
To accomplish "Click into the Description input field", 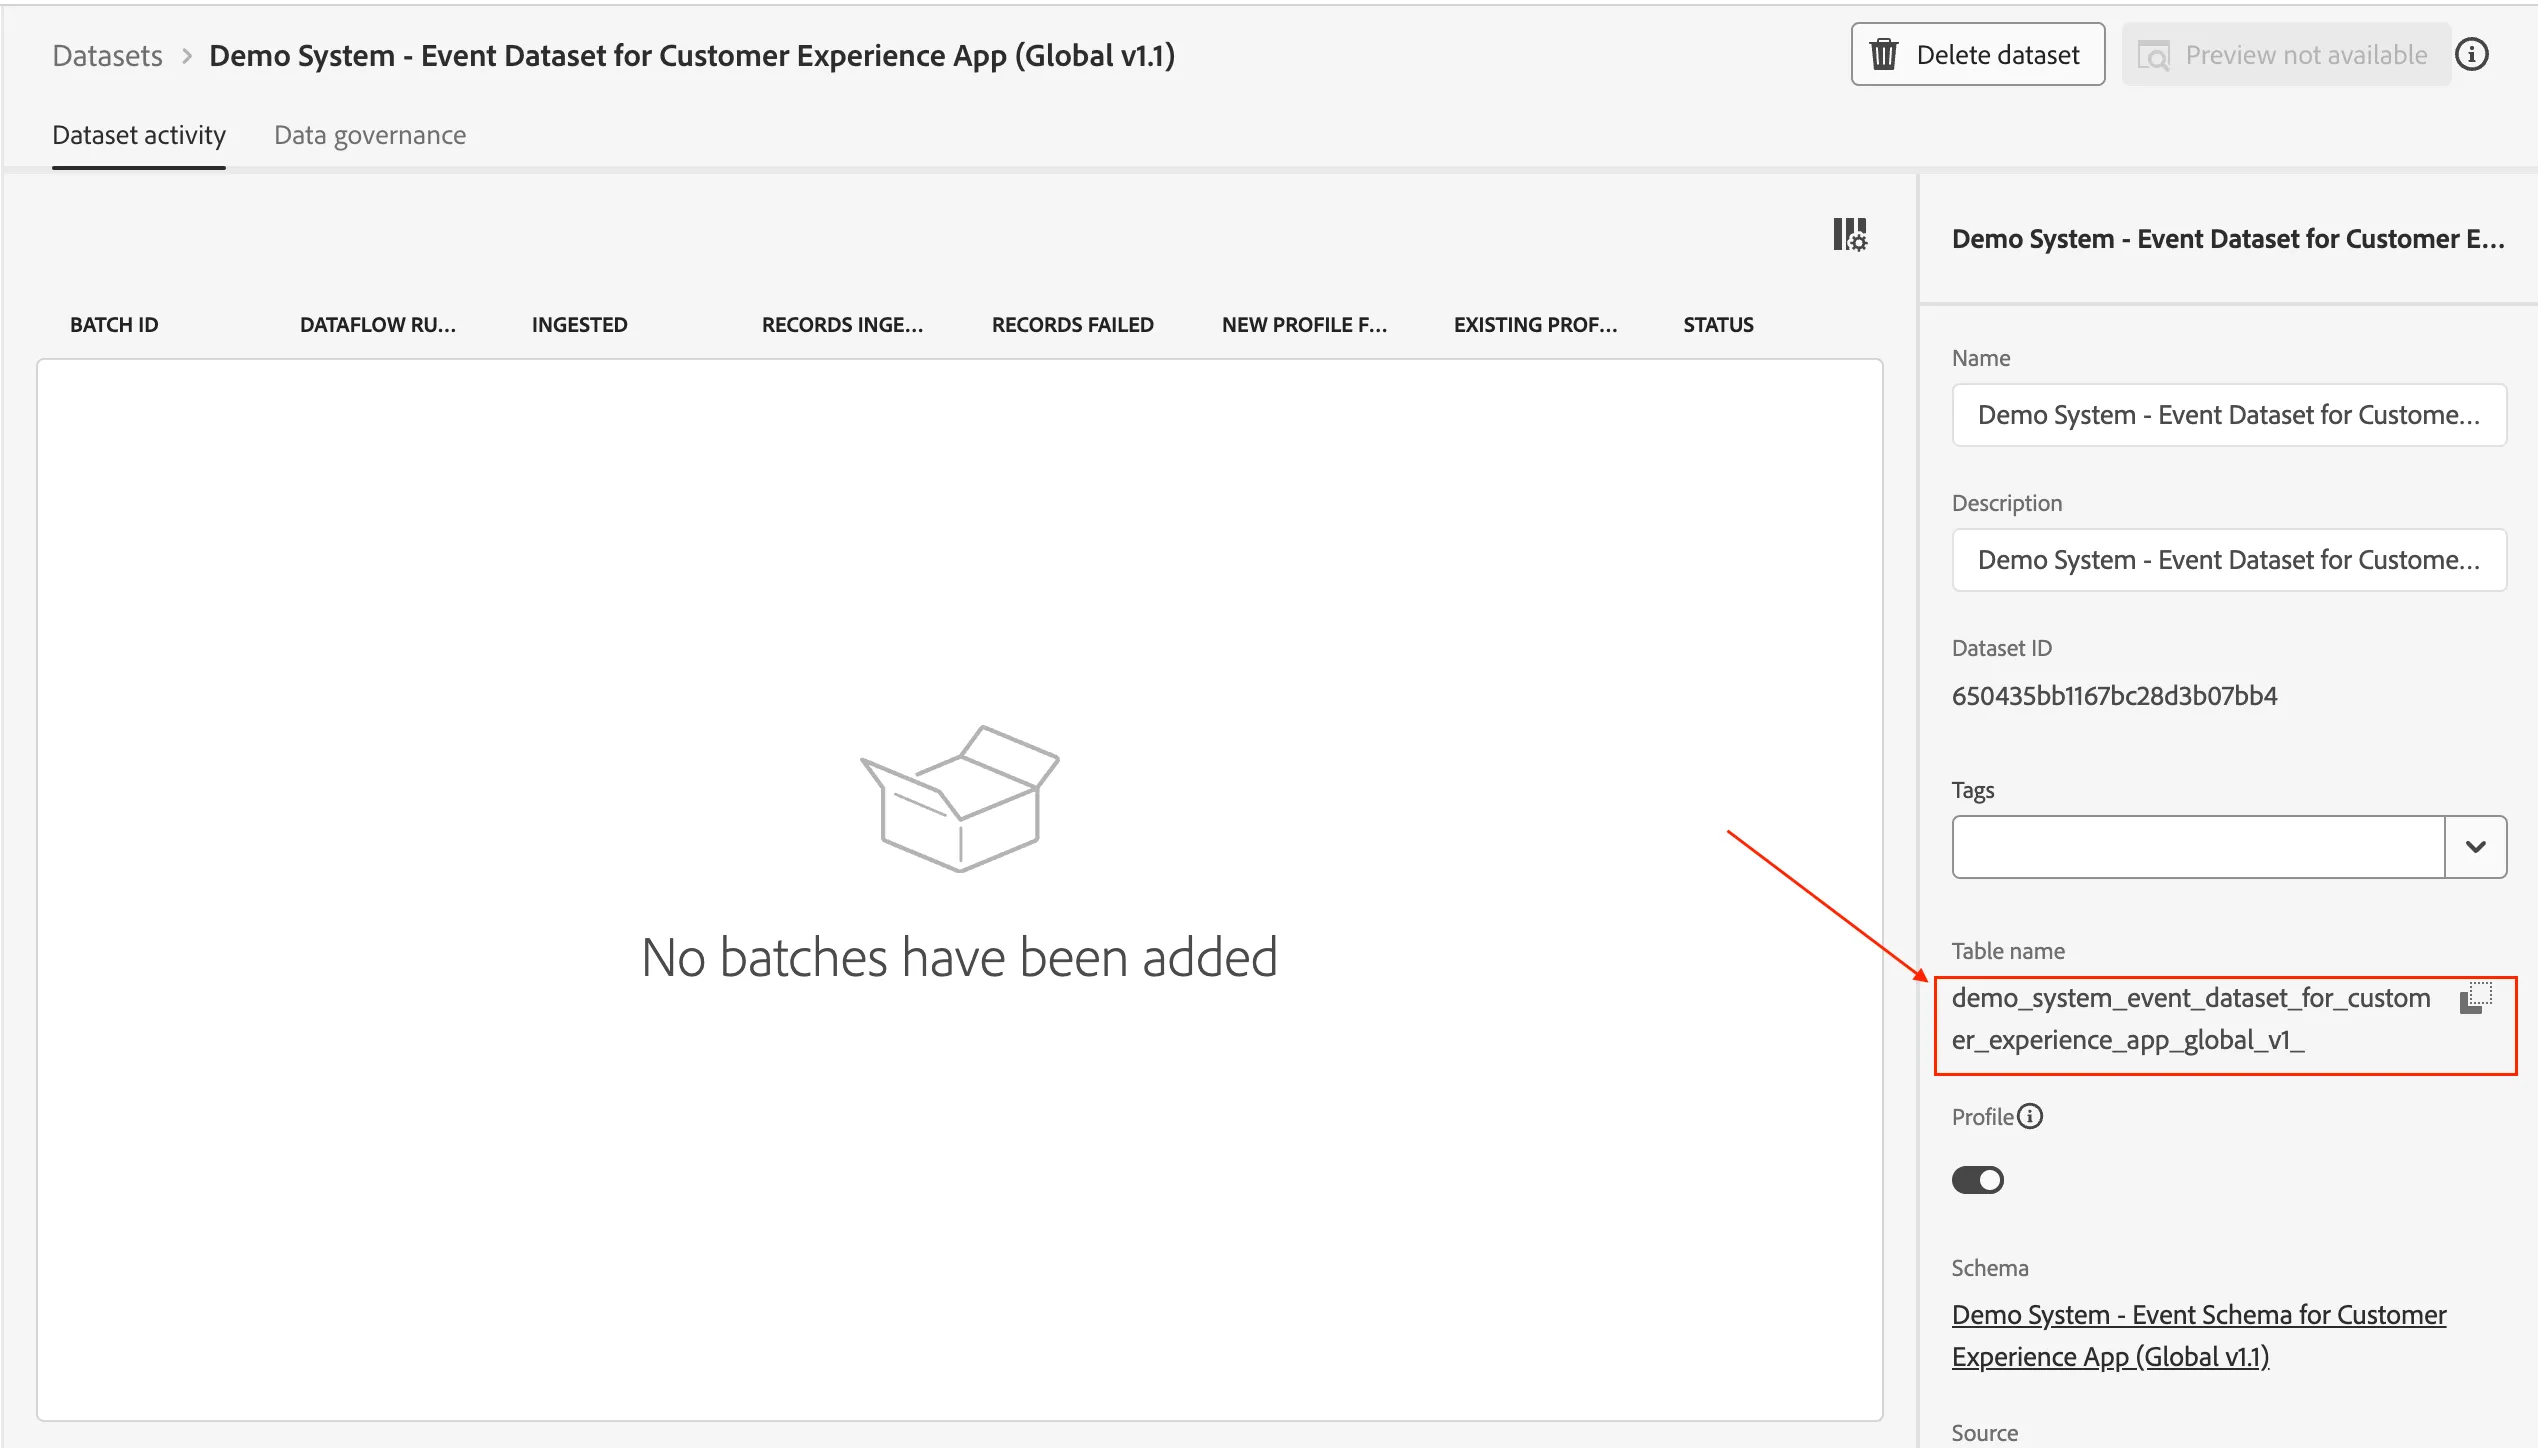I will pyautogui.click(x=2229, y=560).
